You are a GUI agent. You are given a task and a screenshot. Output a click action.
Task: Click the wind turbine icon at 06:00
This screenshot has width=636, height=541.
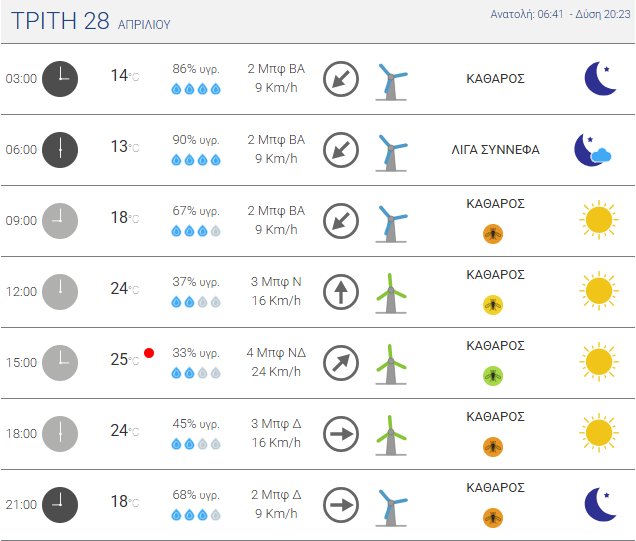tap(392, 150)
